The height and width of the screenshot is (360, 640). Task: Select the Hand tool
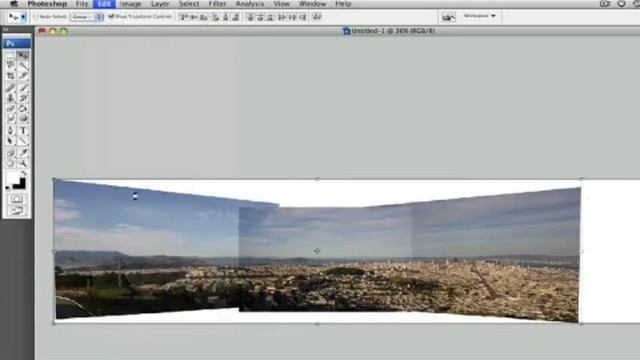11,163
